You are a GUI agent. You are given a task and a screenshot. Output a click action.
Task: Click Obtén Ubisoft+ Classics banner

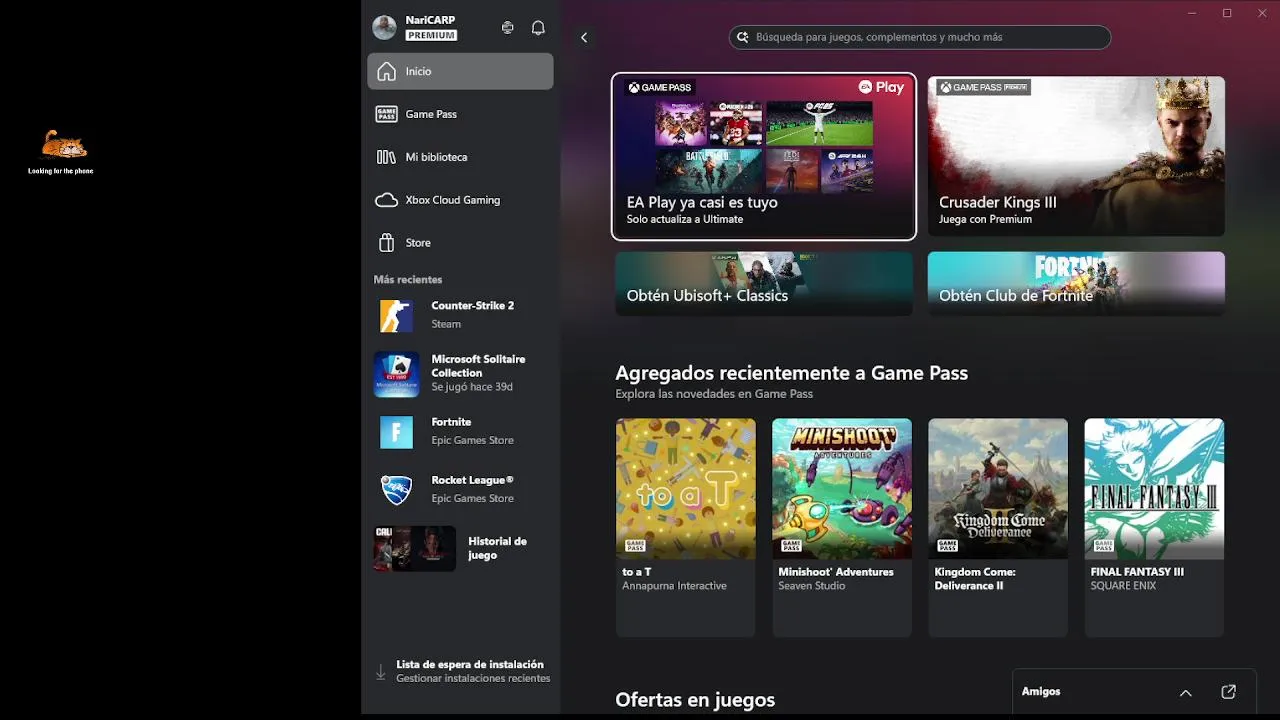click(x=764, y=284)
